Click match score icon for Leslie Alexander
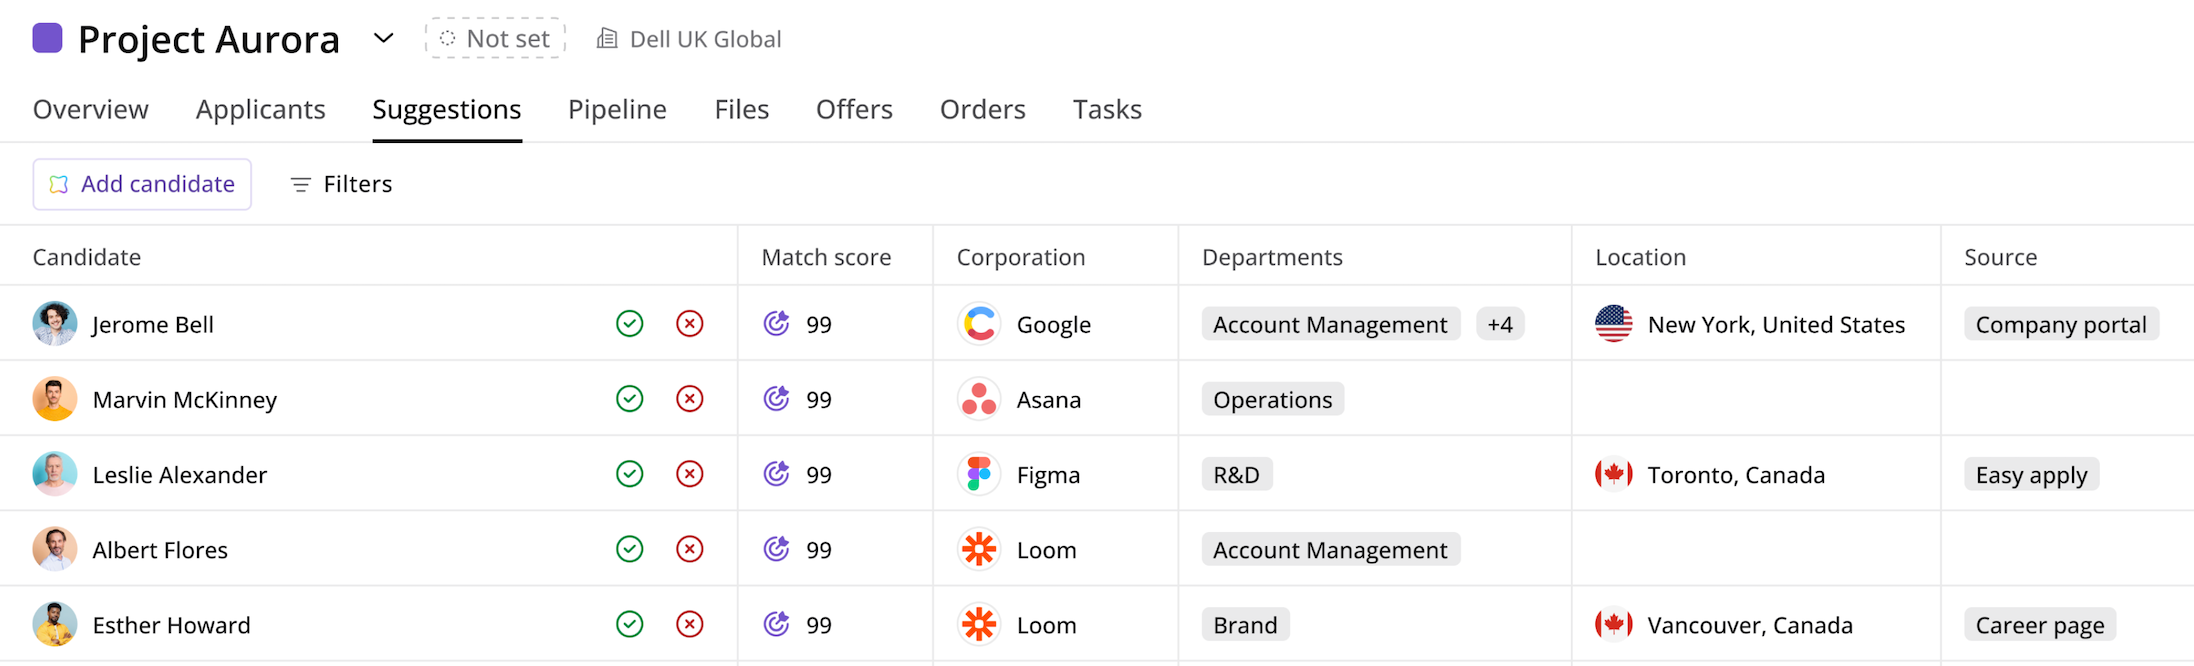The width and height of the screenshot is (2194, 666). pos(777,474)
